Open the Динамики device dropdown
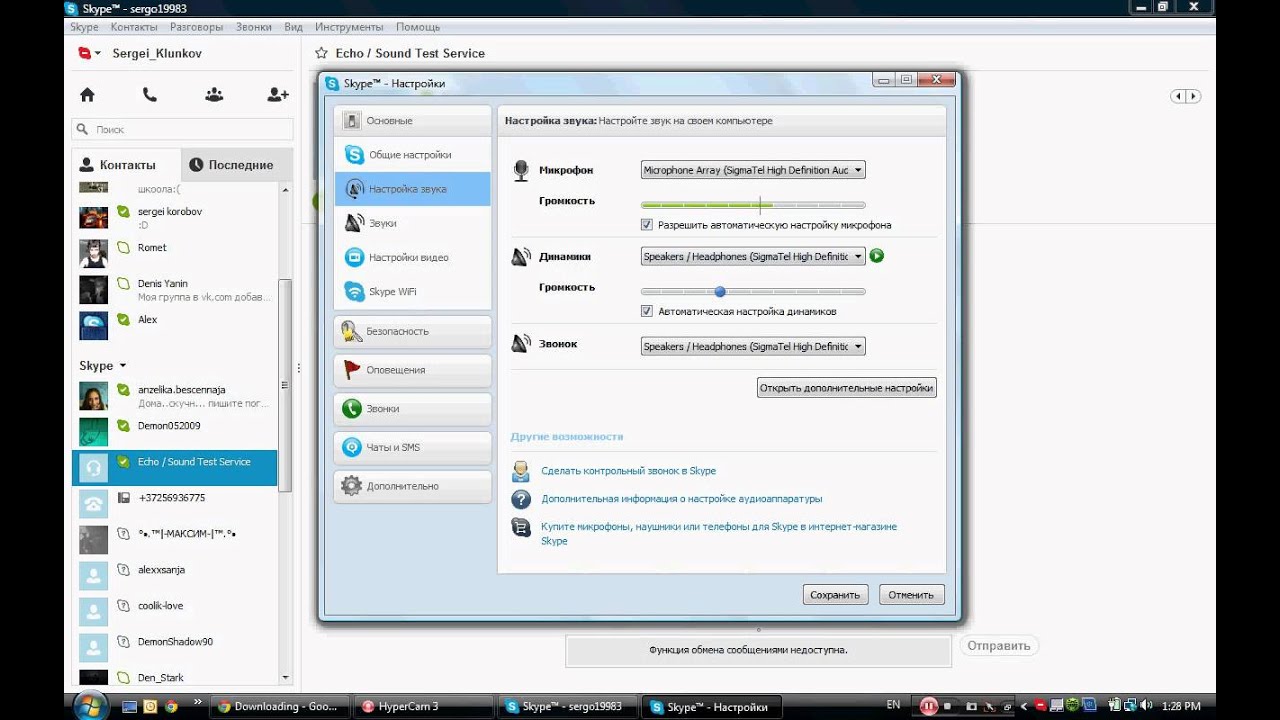The image size is (1280, 720). (x=752, y=256)
